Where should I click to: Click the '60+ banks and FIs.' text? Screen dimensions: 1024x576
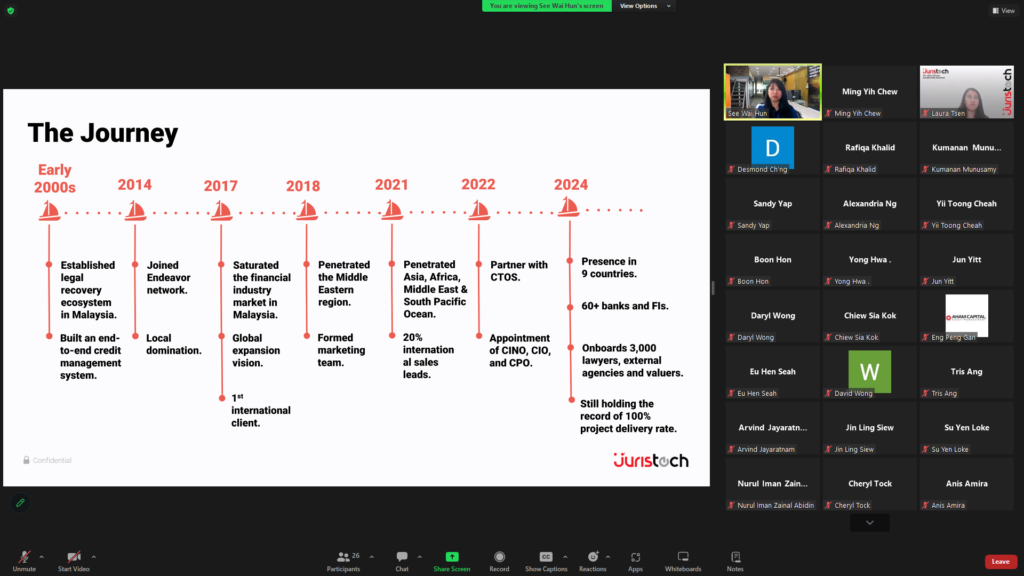tap(625, 306)
